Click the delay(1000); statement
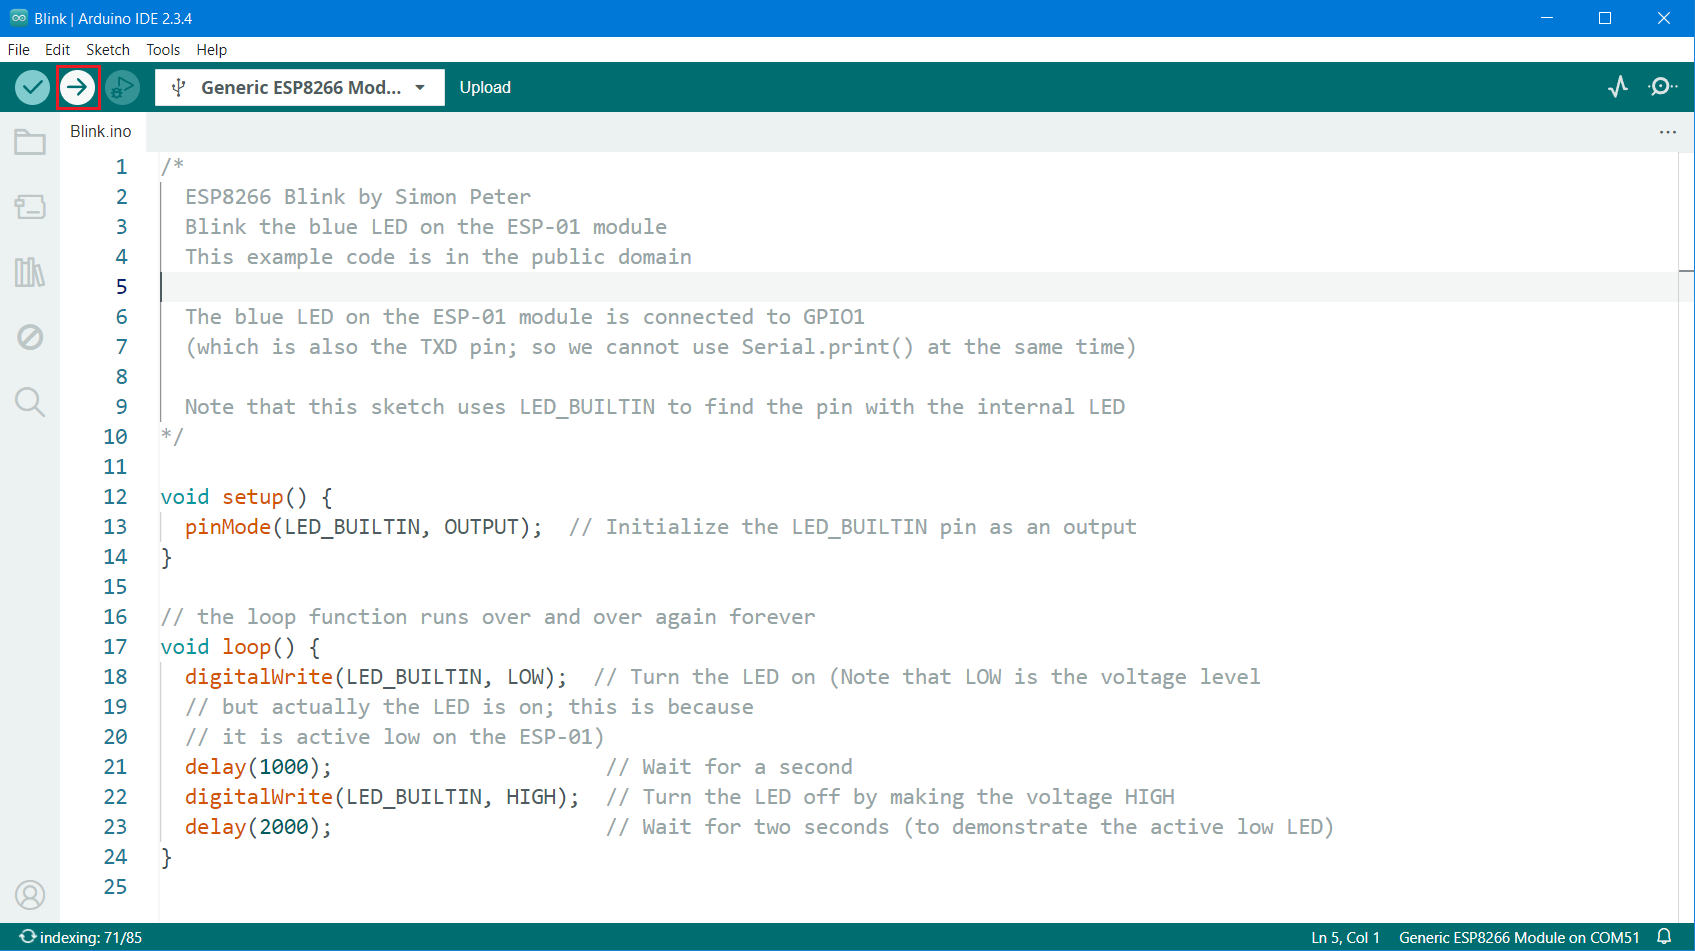The image size is (1695, 951). click(x=258, y=767)
